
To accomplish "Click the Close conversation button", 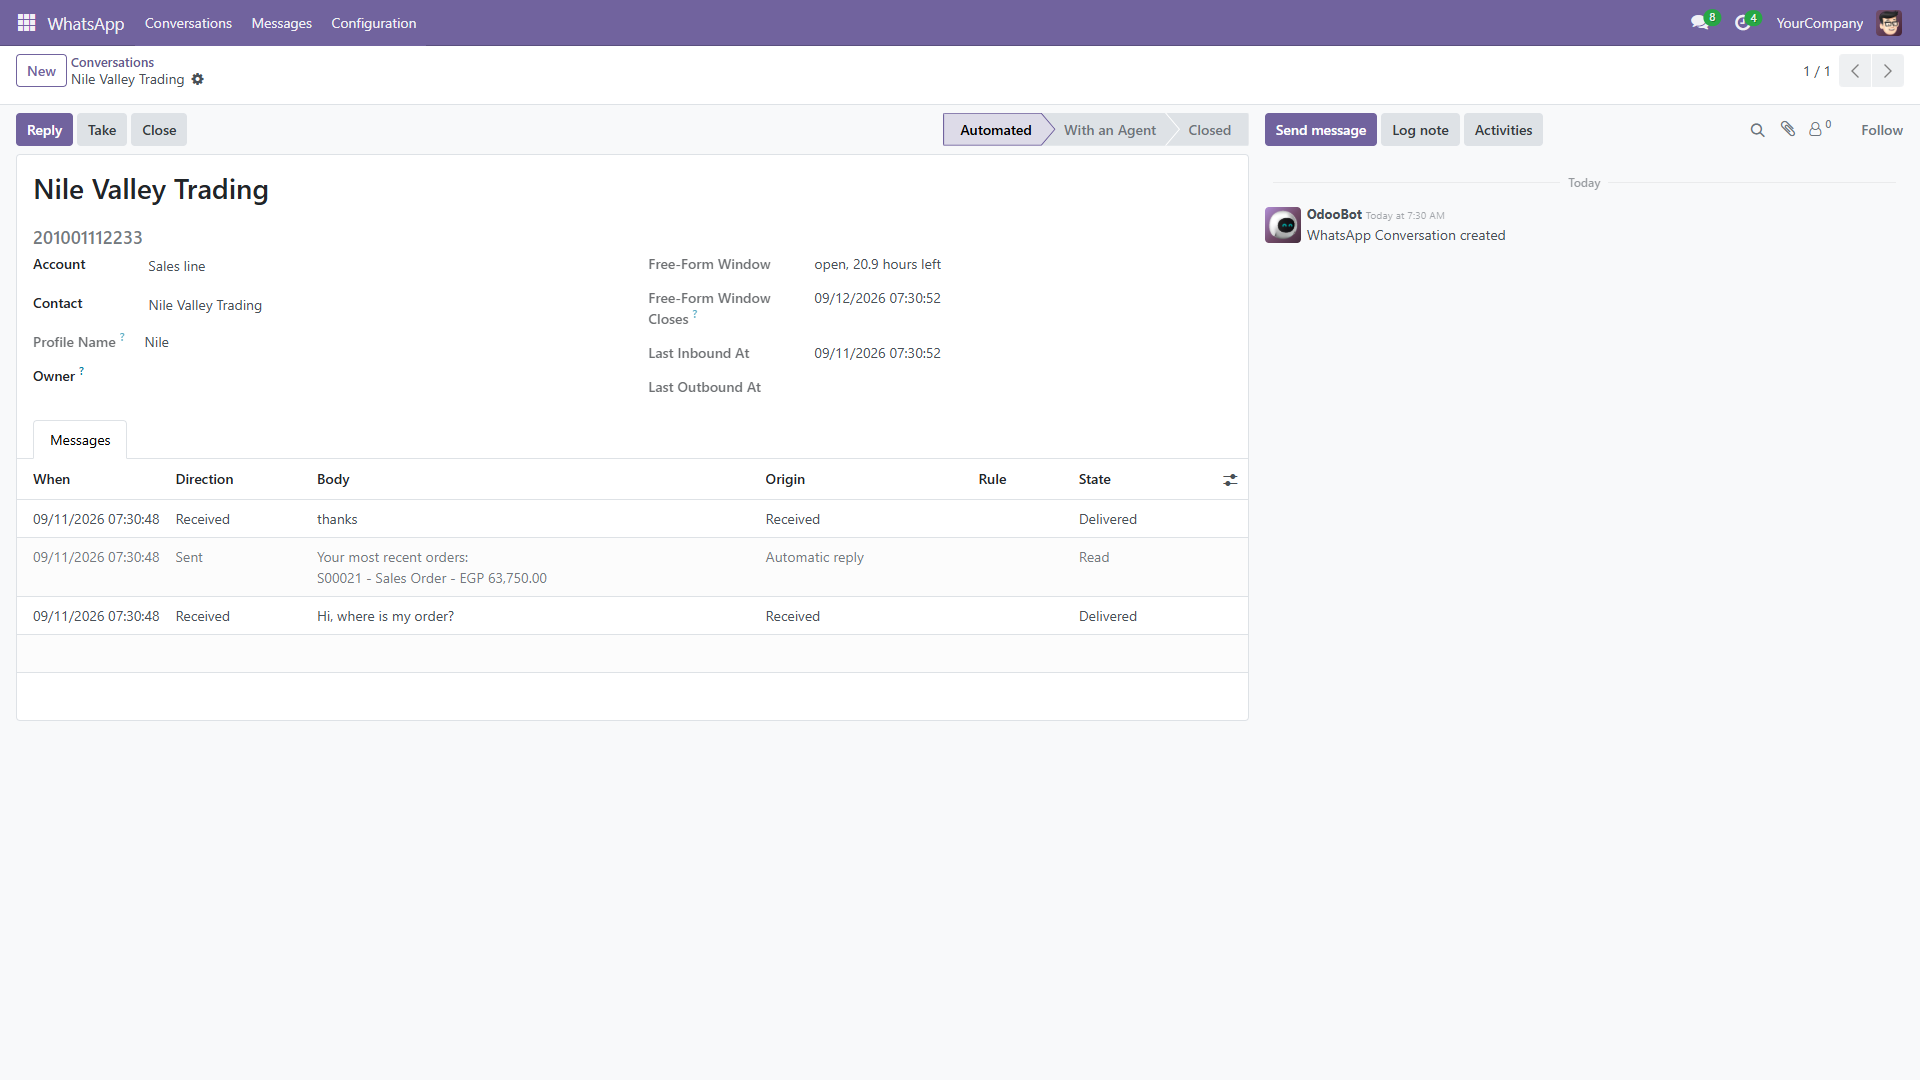I will (159, 130).
